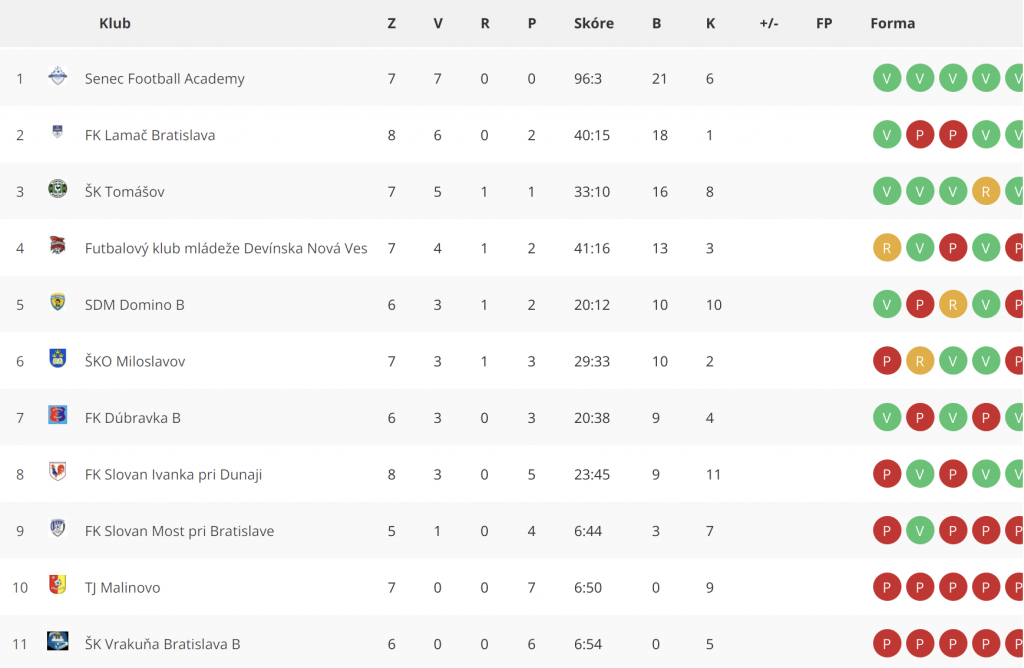Click the orange R form badge for ŠKO Miloslavov
1024x668 pixels.
[x=920, y=361]
